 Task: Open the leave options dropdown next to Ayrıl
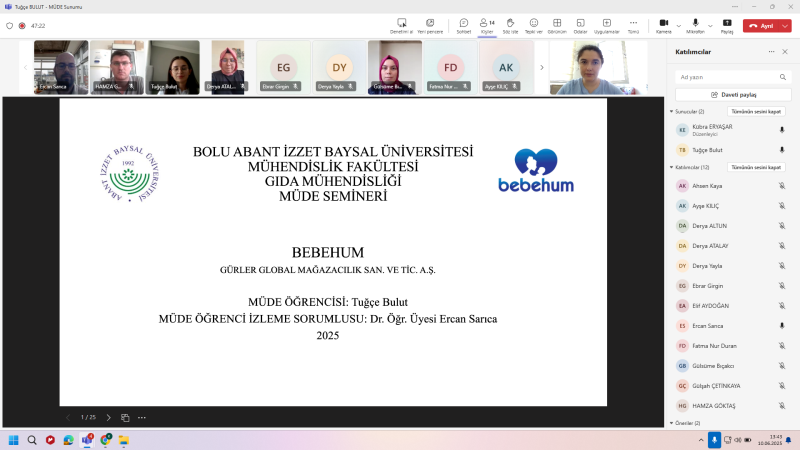coord(785,26)
